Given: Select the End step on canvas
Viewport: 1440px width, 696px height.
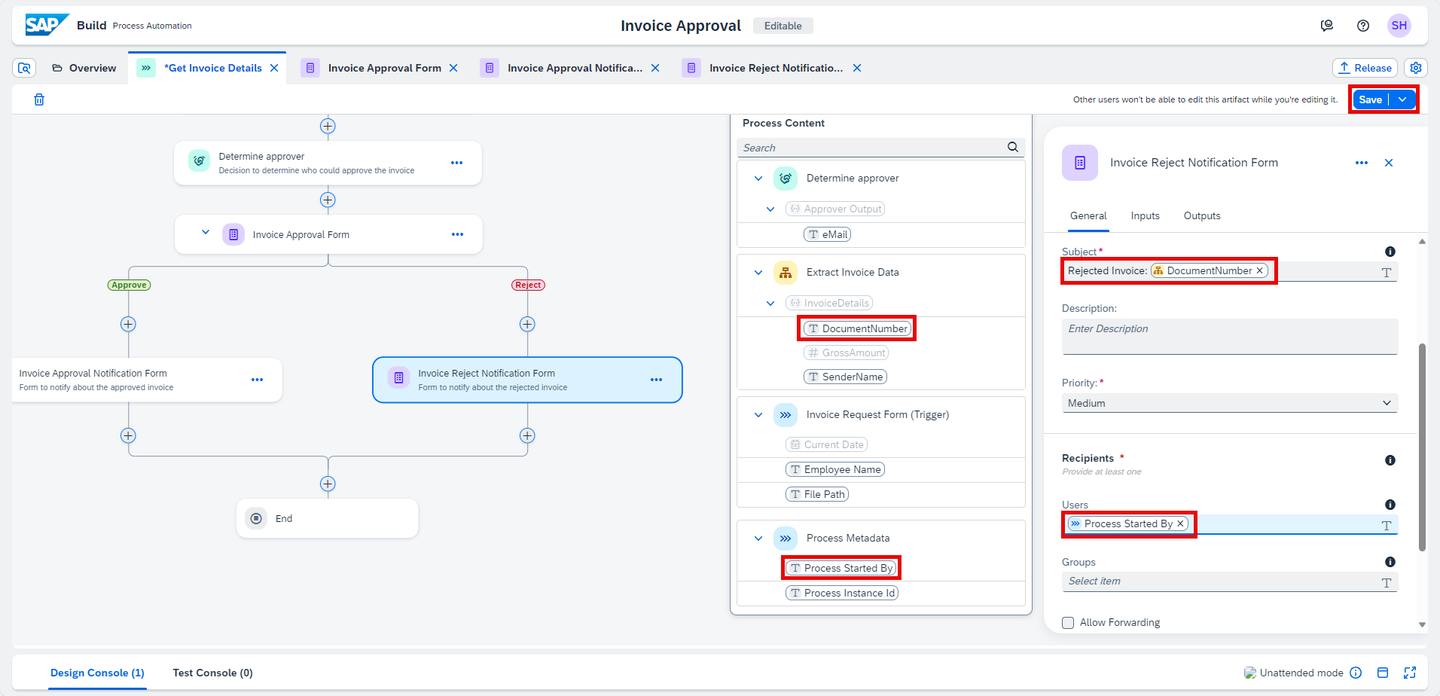Looking at the screenshot, I should click(x=327, y=519).
